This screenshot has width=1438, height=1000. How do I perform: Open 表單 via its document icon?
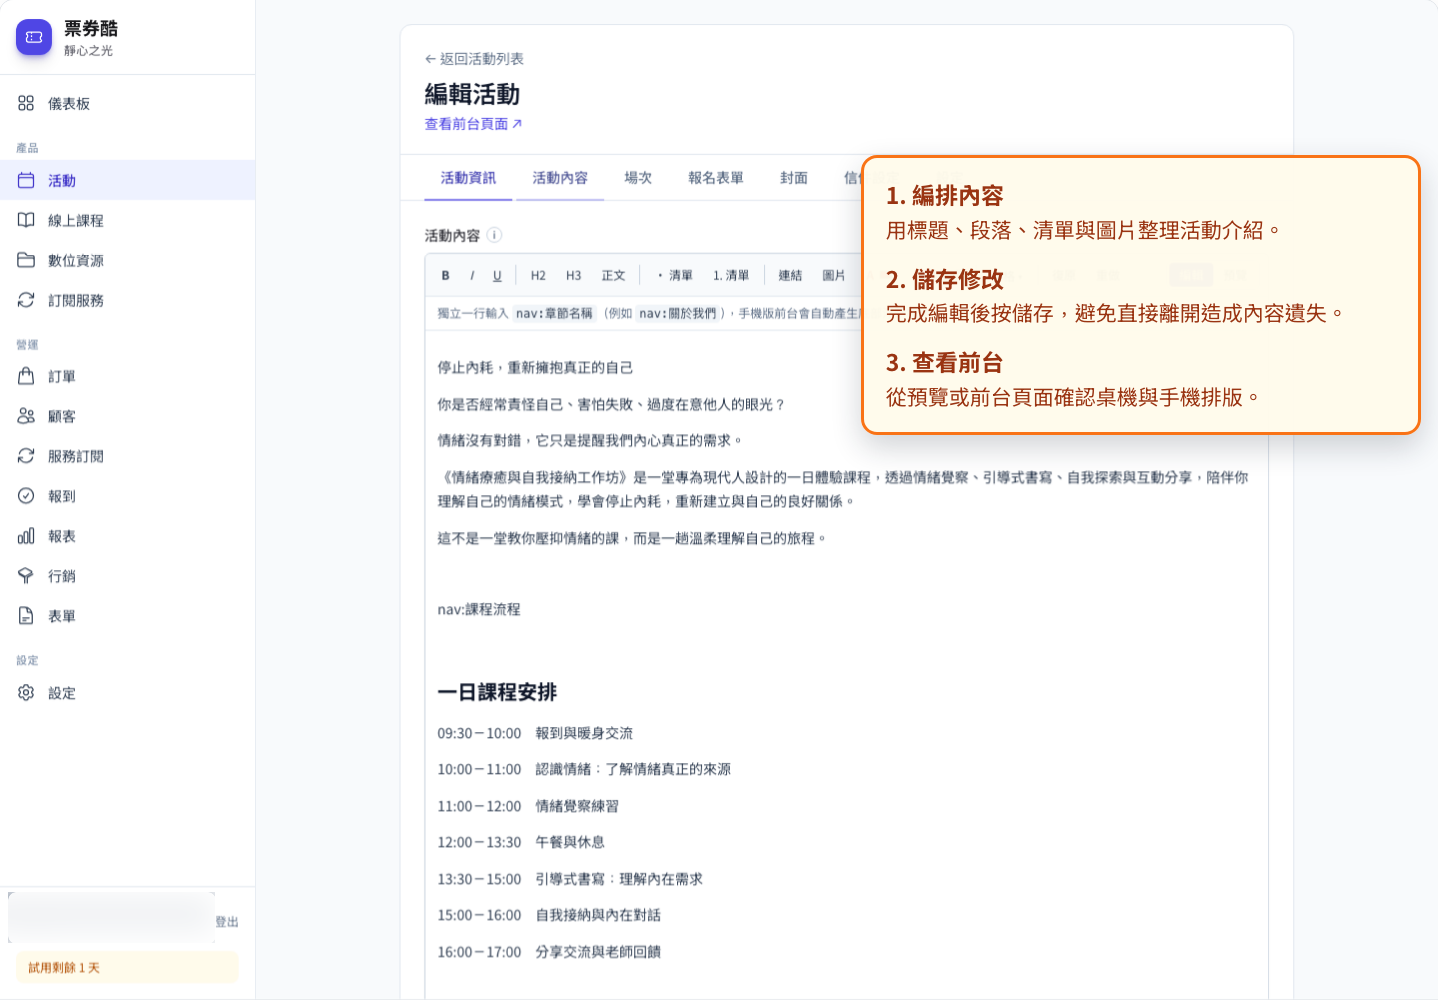[26, 616]
